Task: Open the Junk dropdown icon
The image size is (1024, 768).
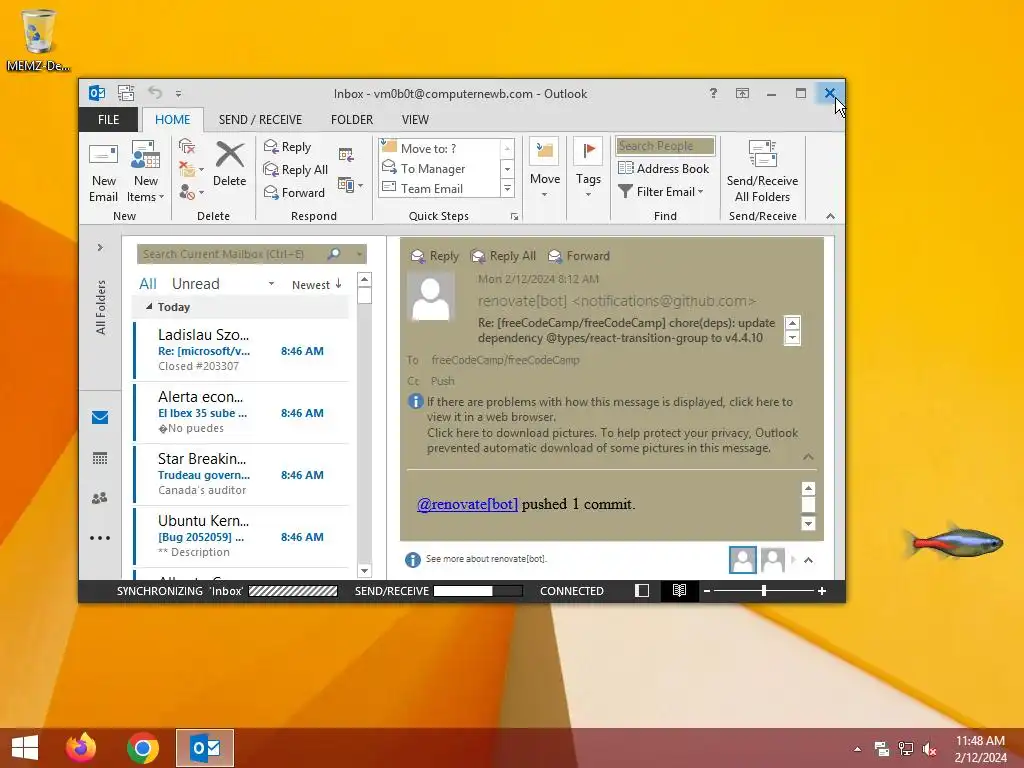Action: click(191, 192)
